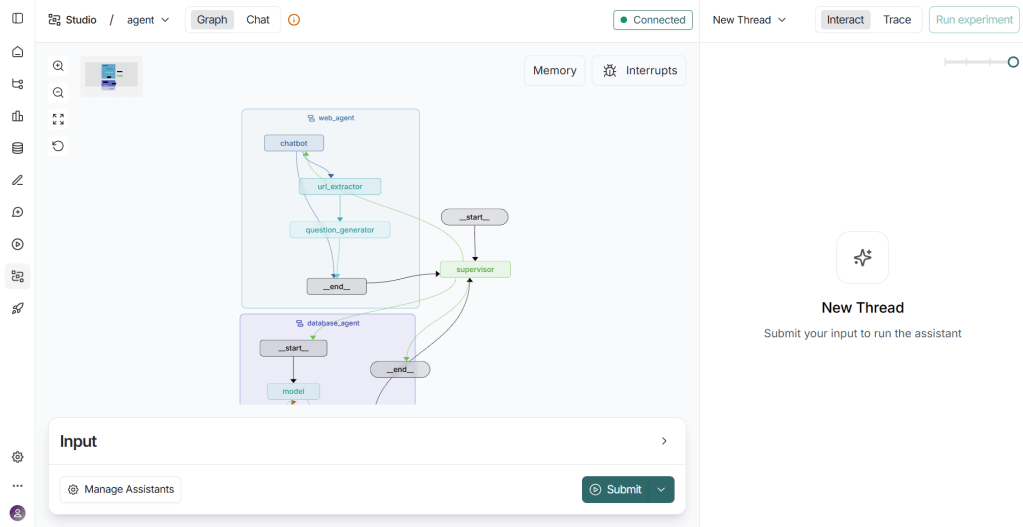The width and height of the screenshot is (1023, 527).
Task: Toggle the sidebar panel icon
Action: click(17, 19)
